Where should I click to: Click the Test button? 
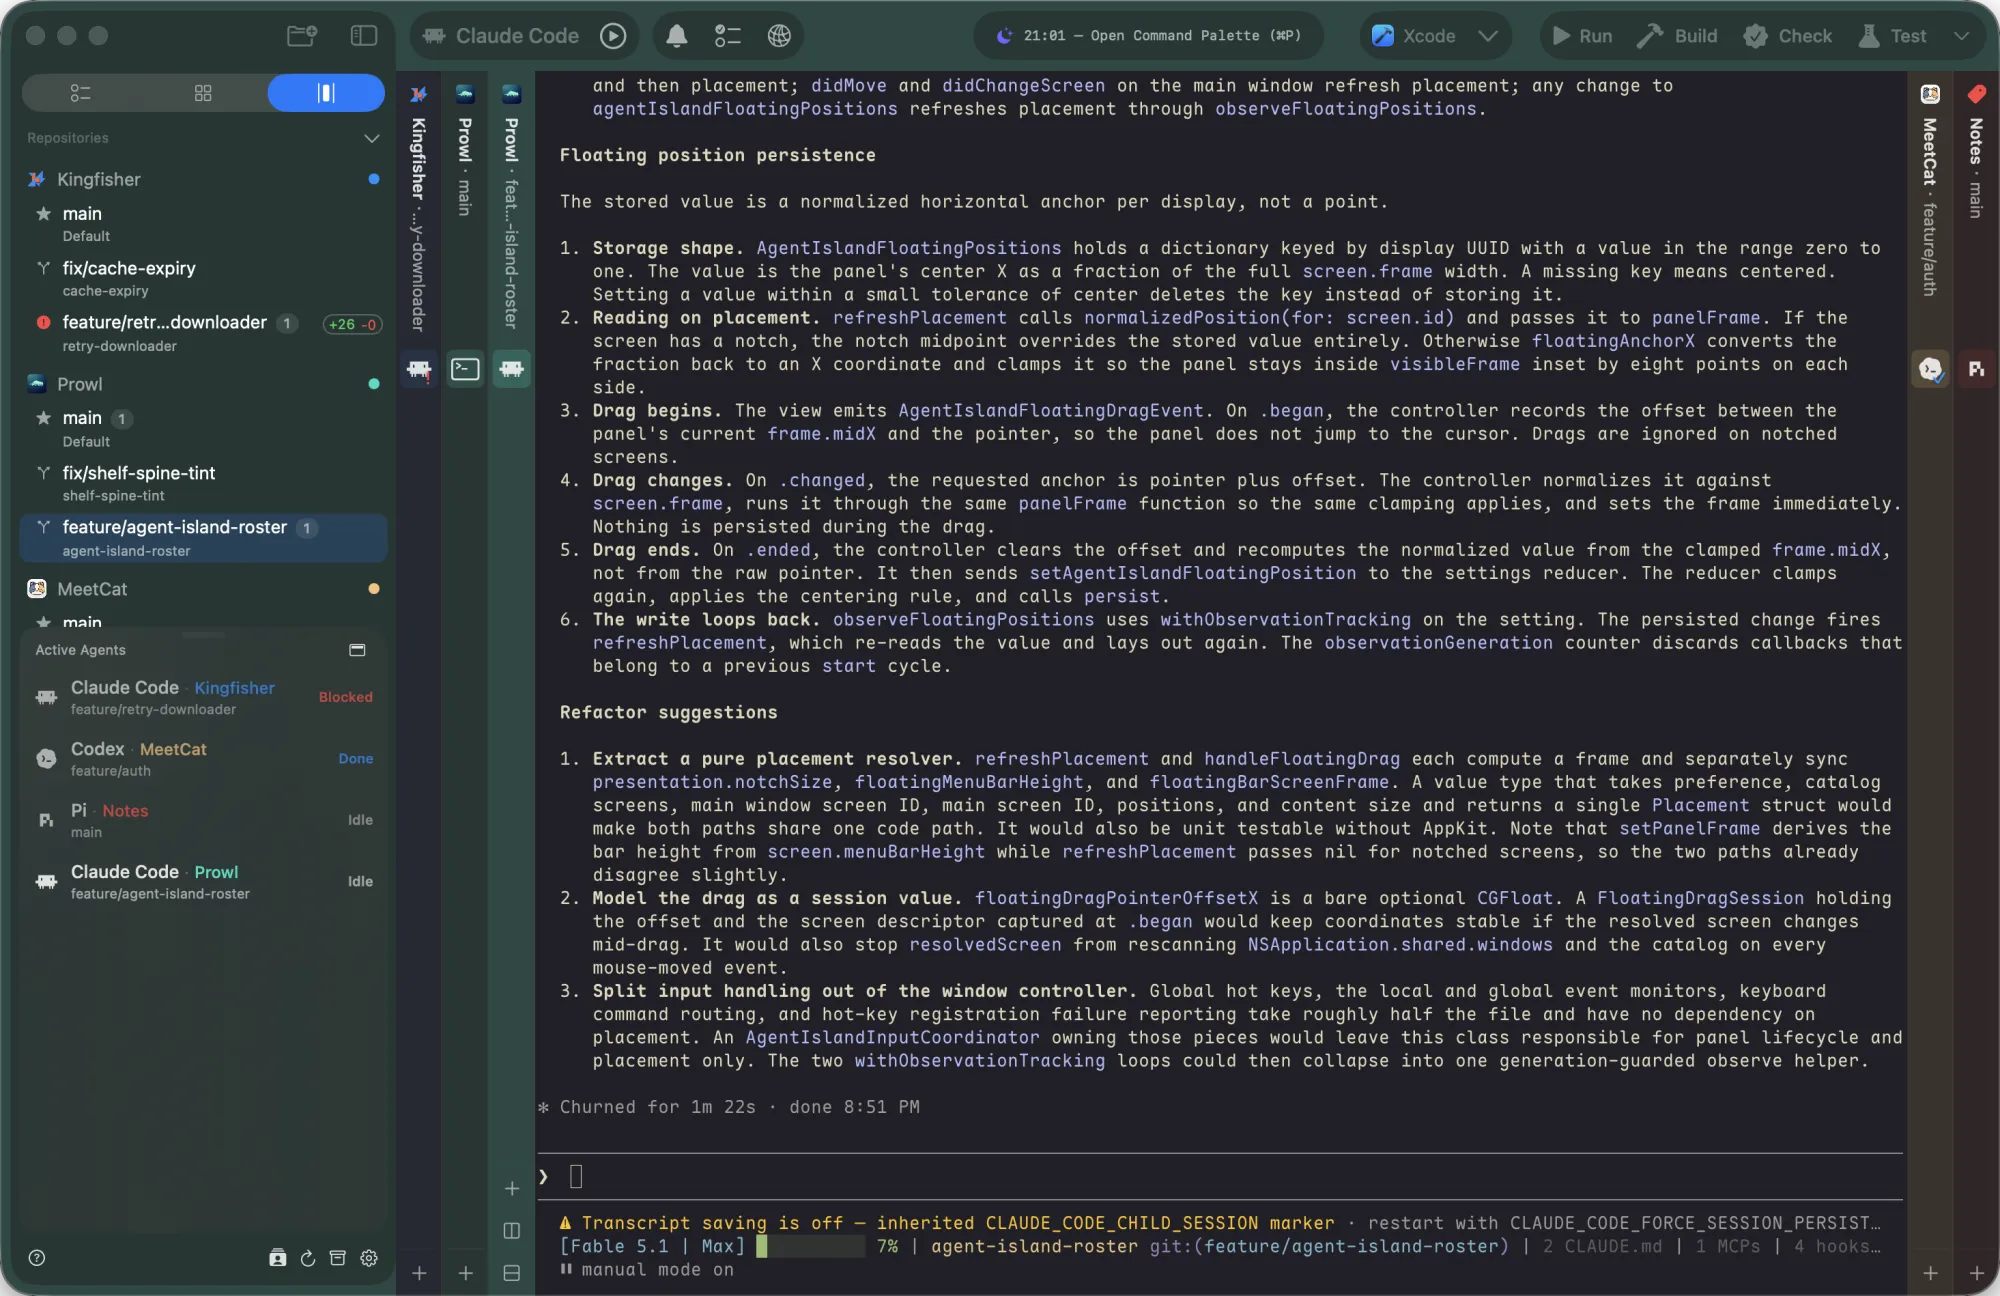coord(1892,36)
